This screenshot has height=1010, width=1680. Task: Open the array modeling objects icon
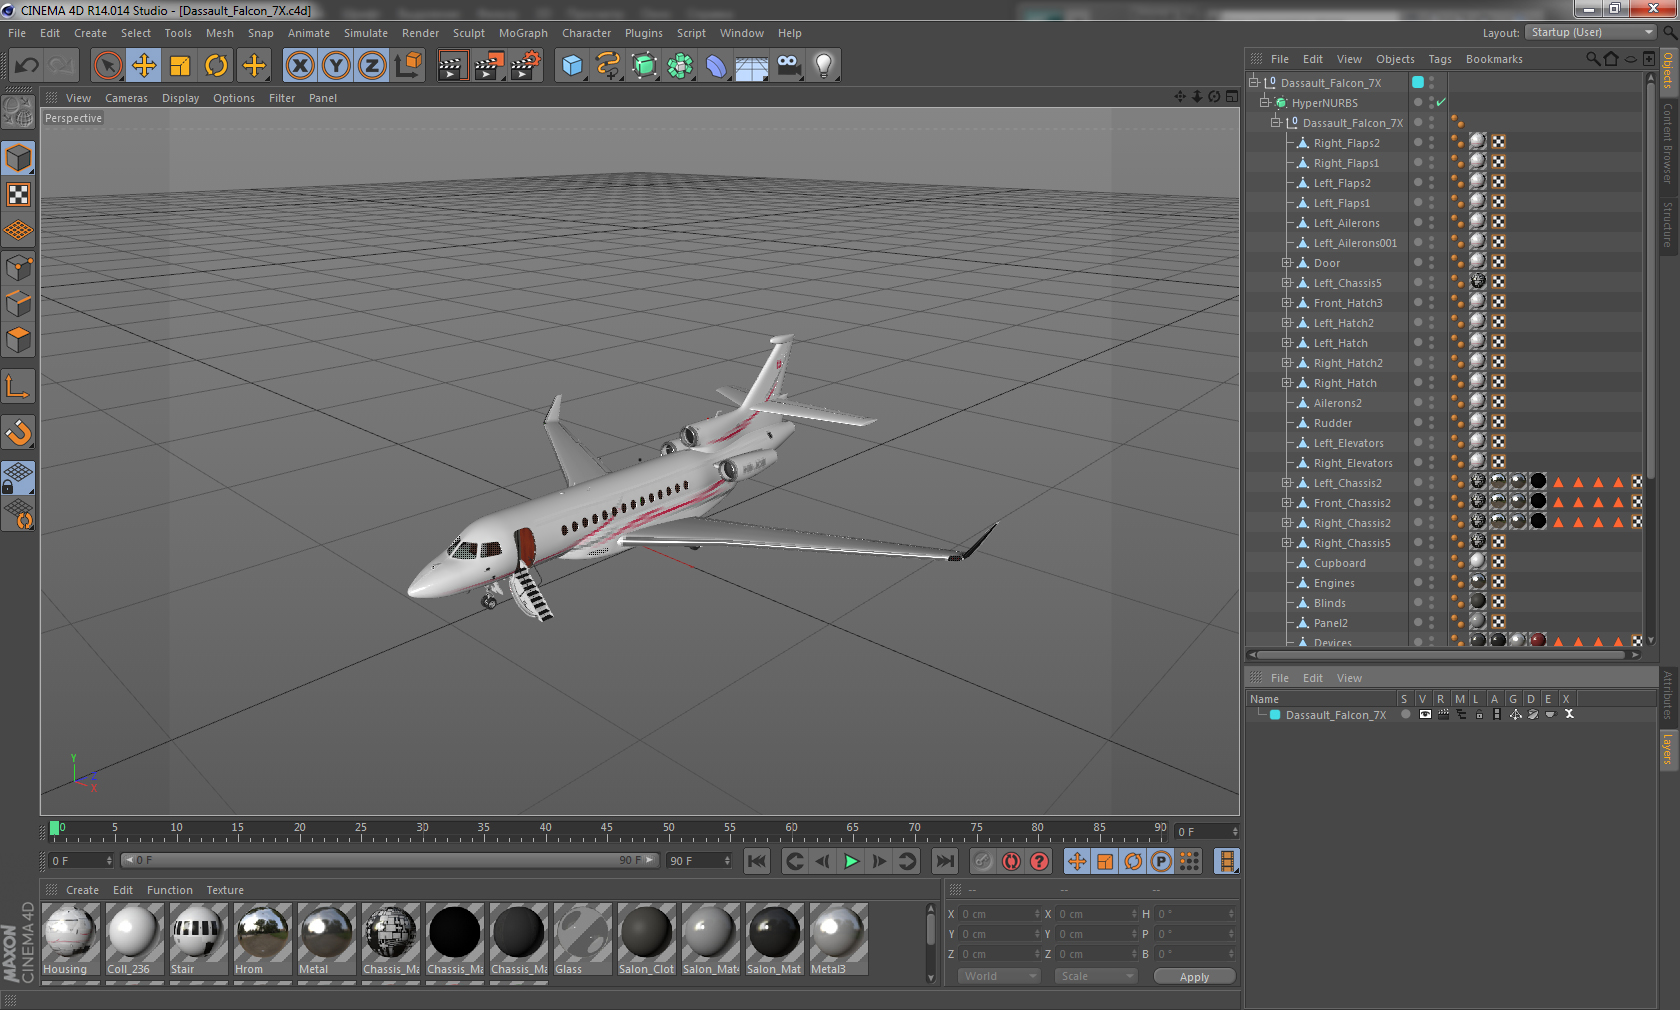680,66
